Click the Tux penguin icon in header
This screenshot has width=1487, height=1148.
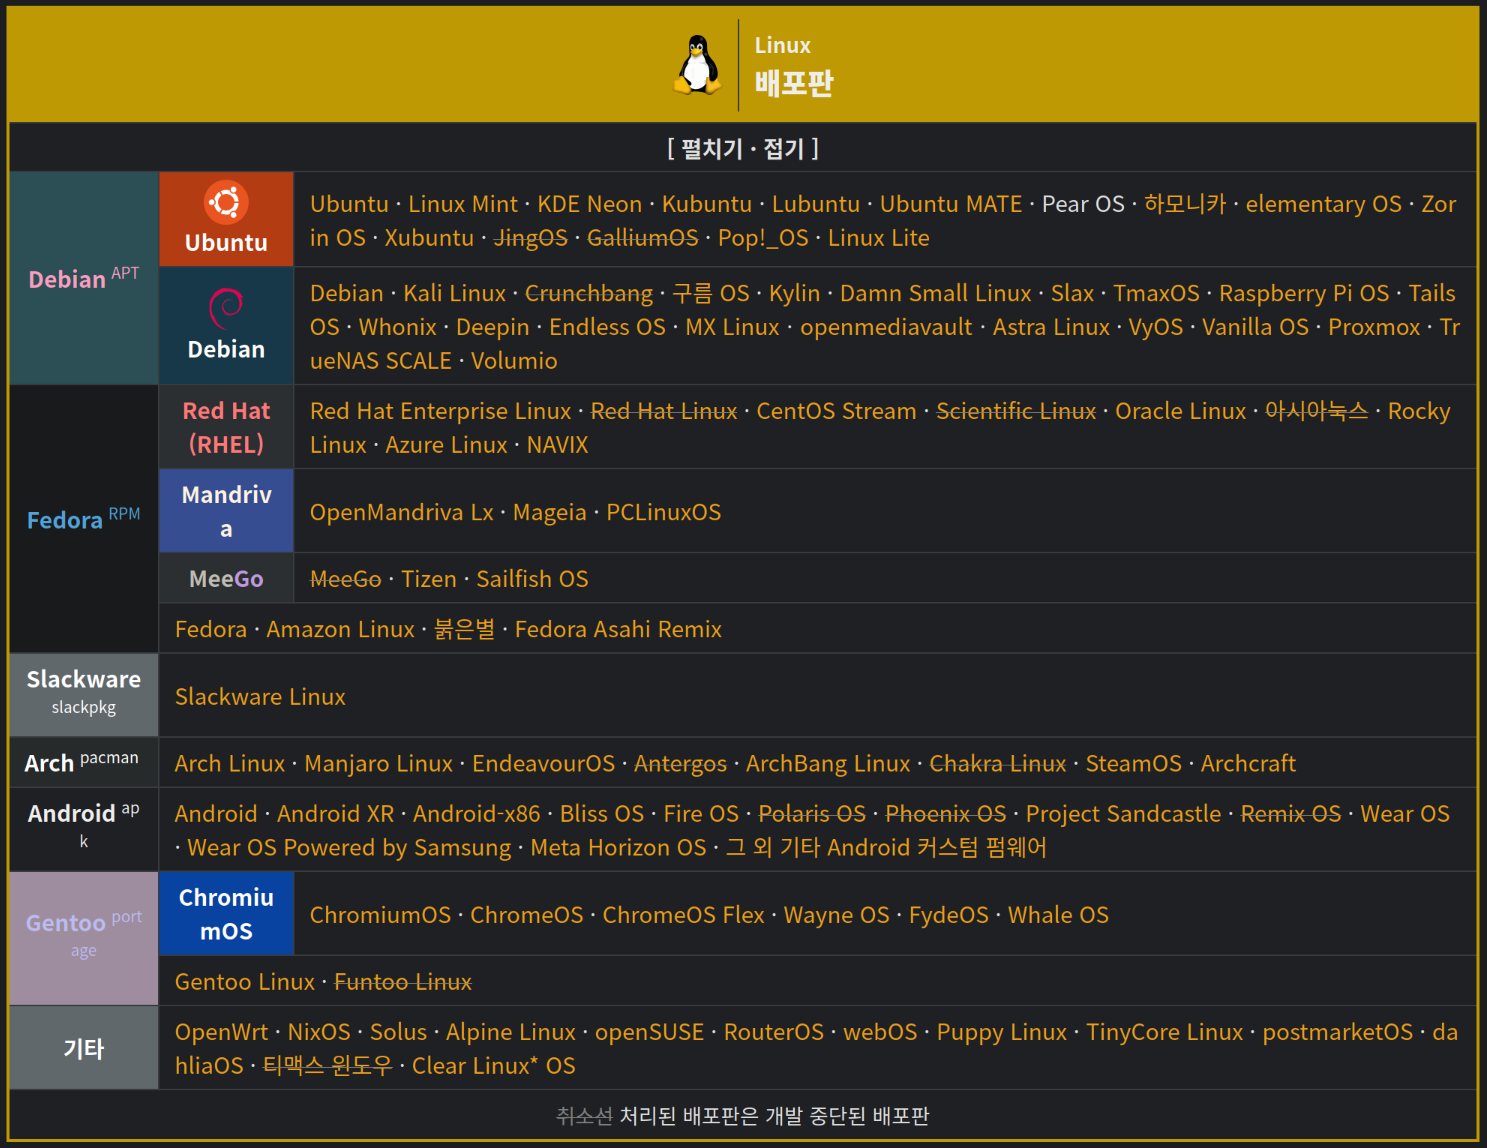(x=697, y=65)
